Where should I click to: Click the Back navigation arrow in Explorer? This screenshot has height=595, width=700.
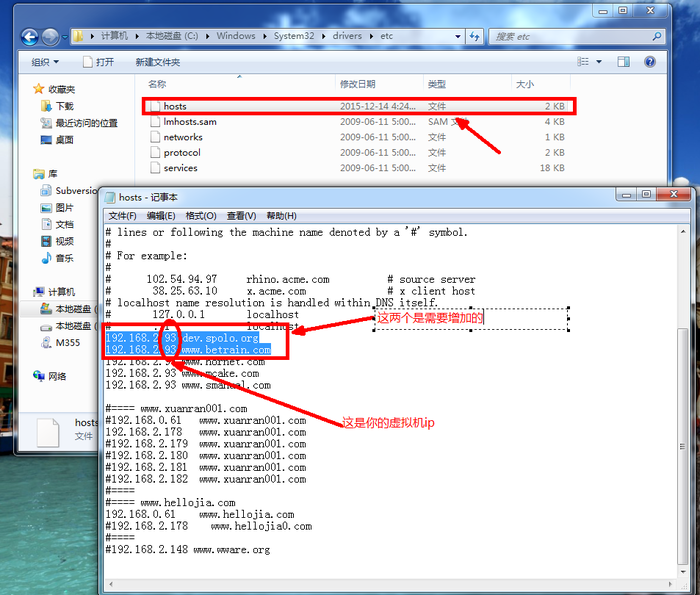coord(30,37)
